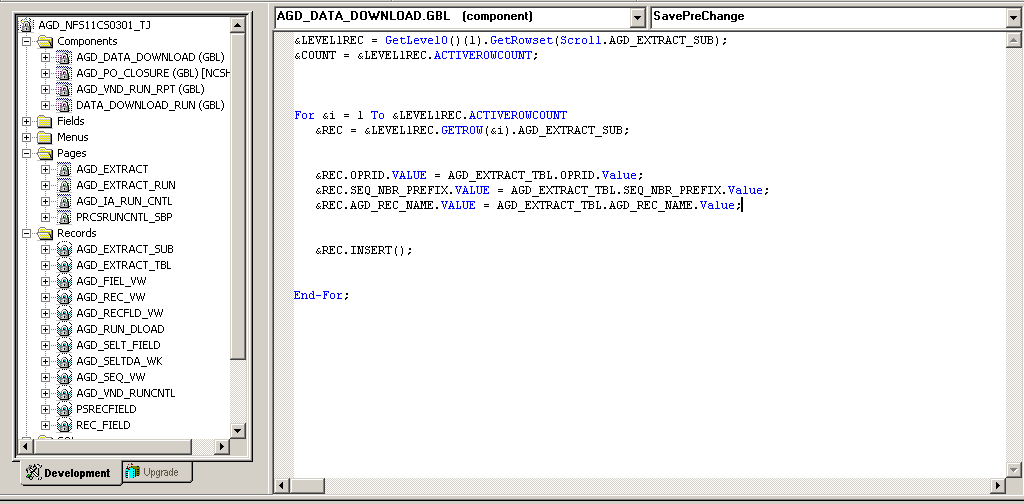Code editor horizontal scroll left arrow
Viewport: 1024px width, 504px height.
(x=281, y=486)
